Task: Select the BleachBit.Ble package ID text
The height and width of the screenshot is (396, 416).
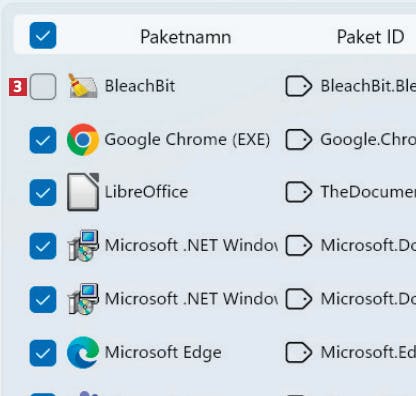Action: [368, 86]
